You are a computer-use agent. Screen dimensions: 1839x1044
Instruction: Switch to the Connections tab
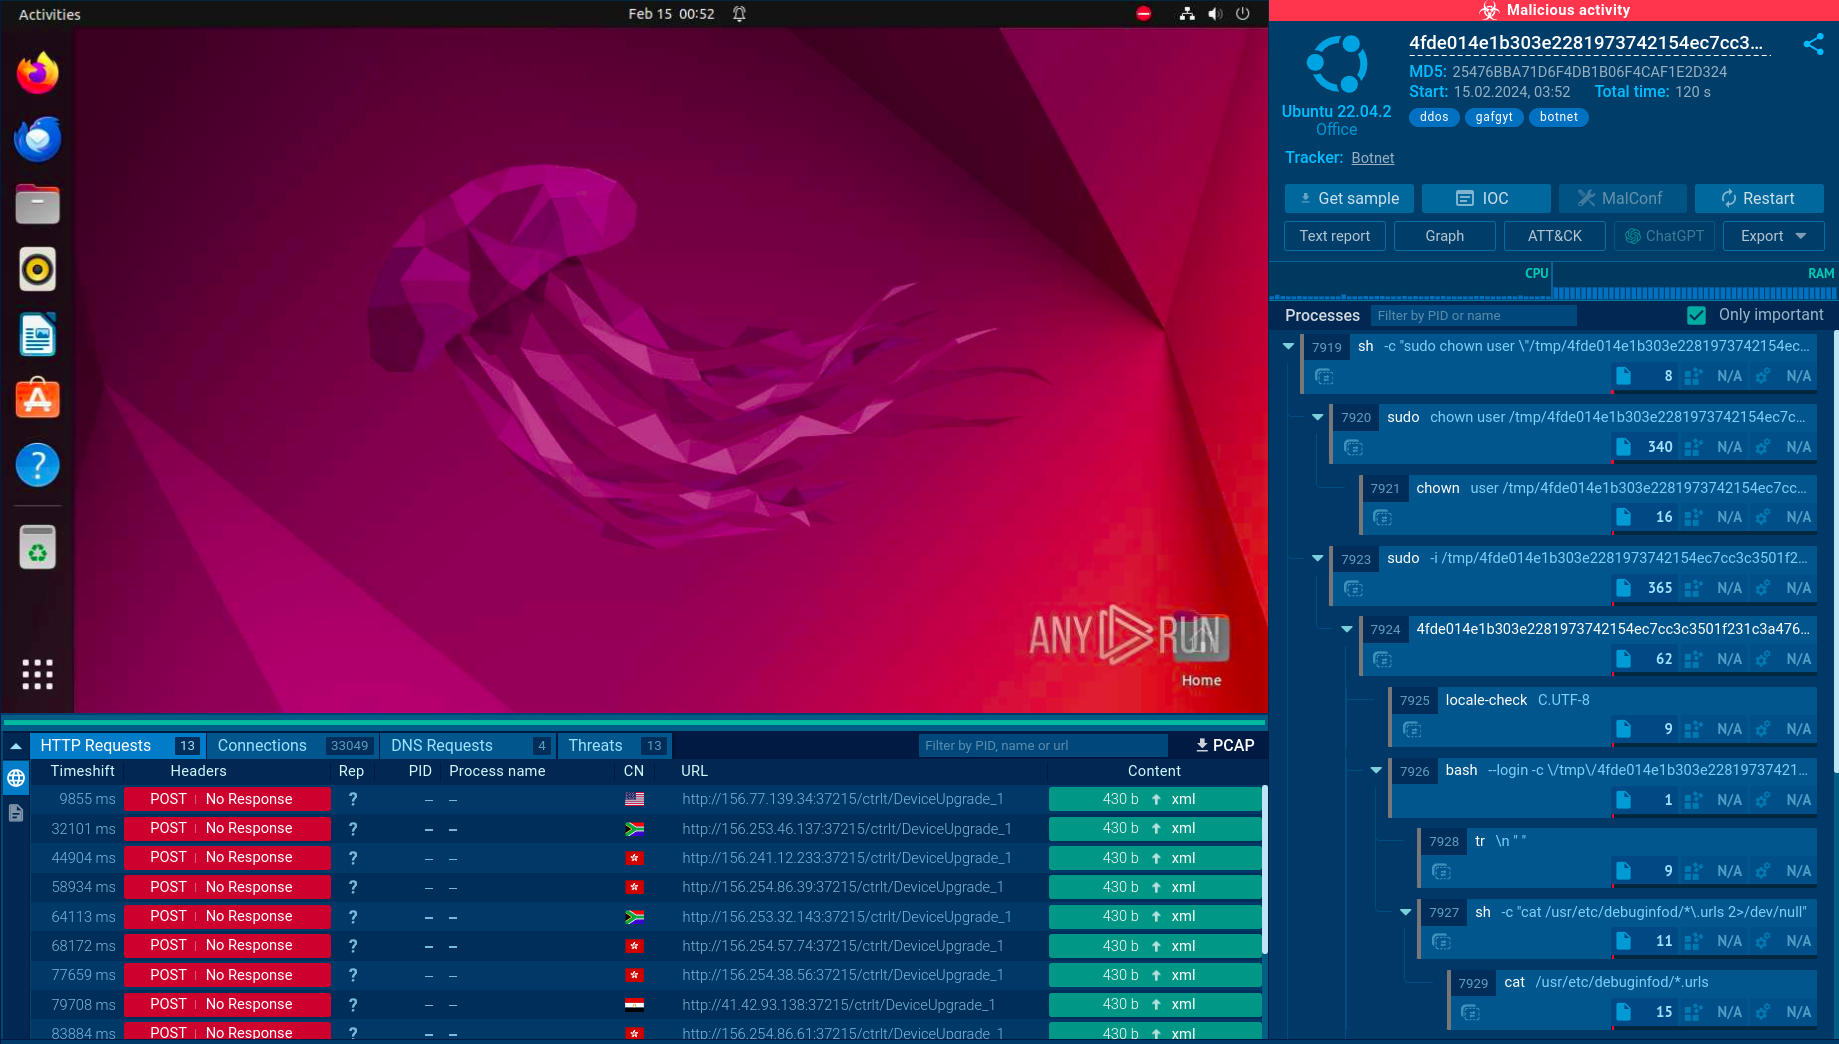point(262,745)
